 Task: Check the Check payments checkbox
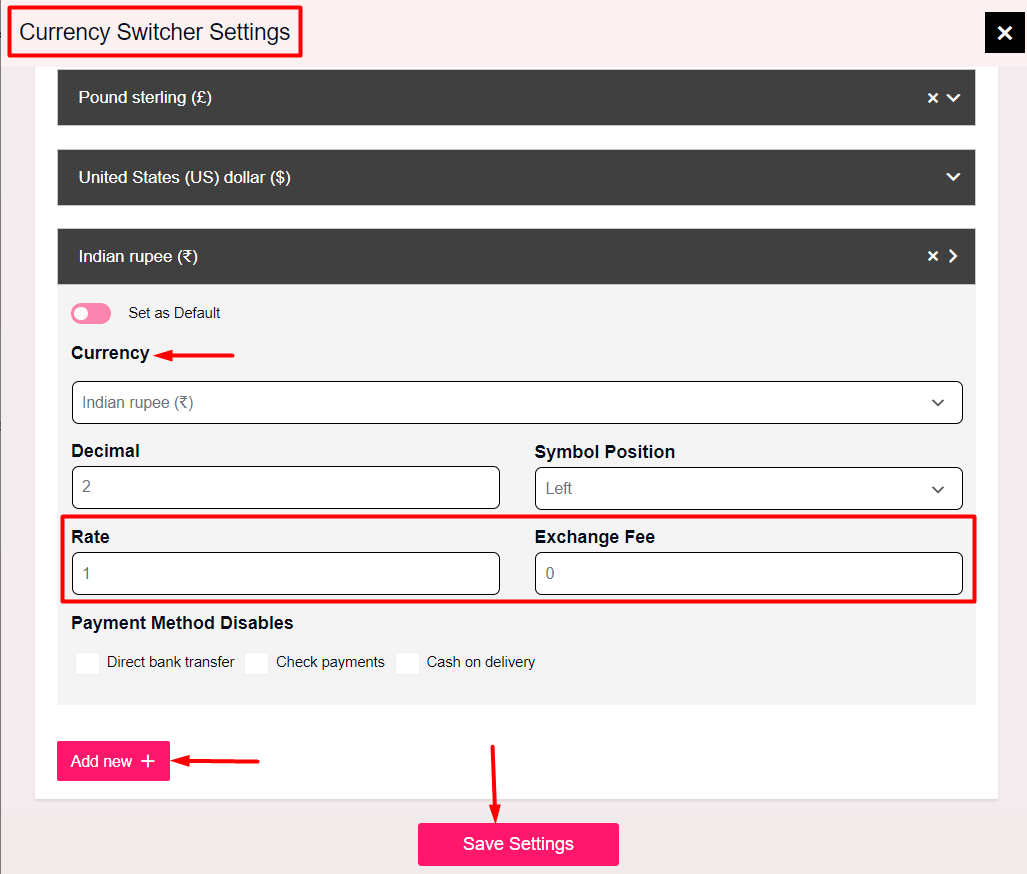click(x=257, y=663)
